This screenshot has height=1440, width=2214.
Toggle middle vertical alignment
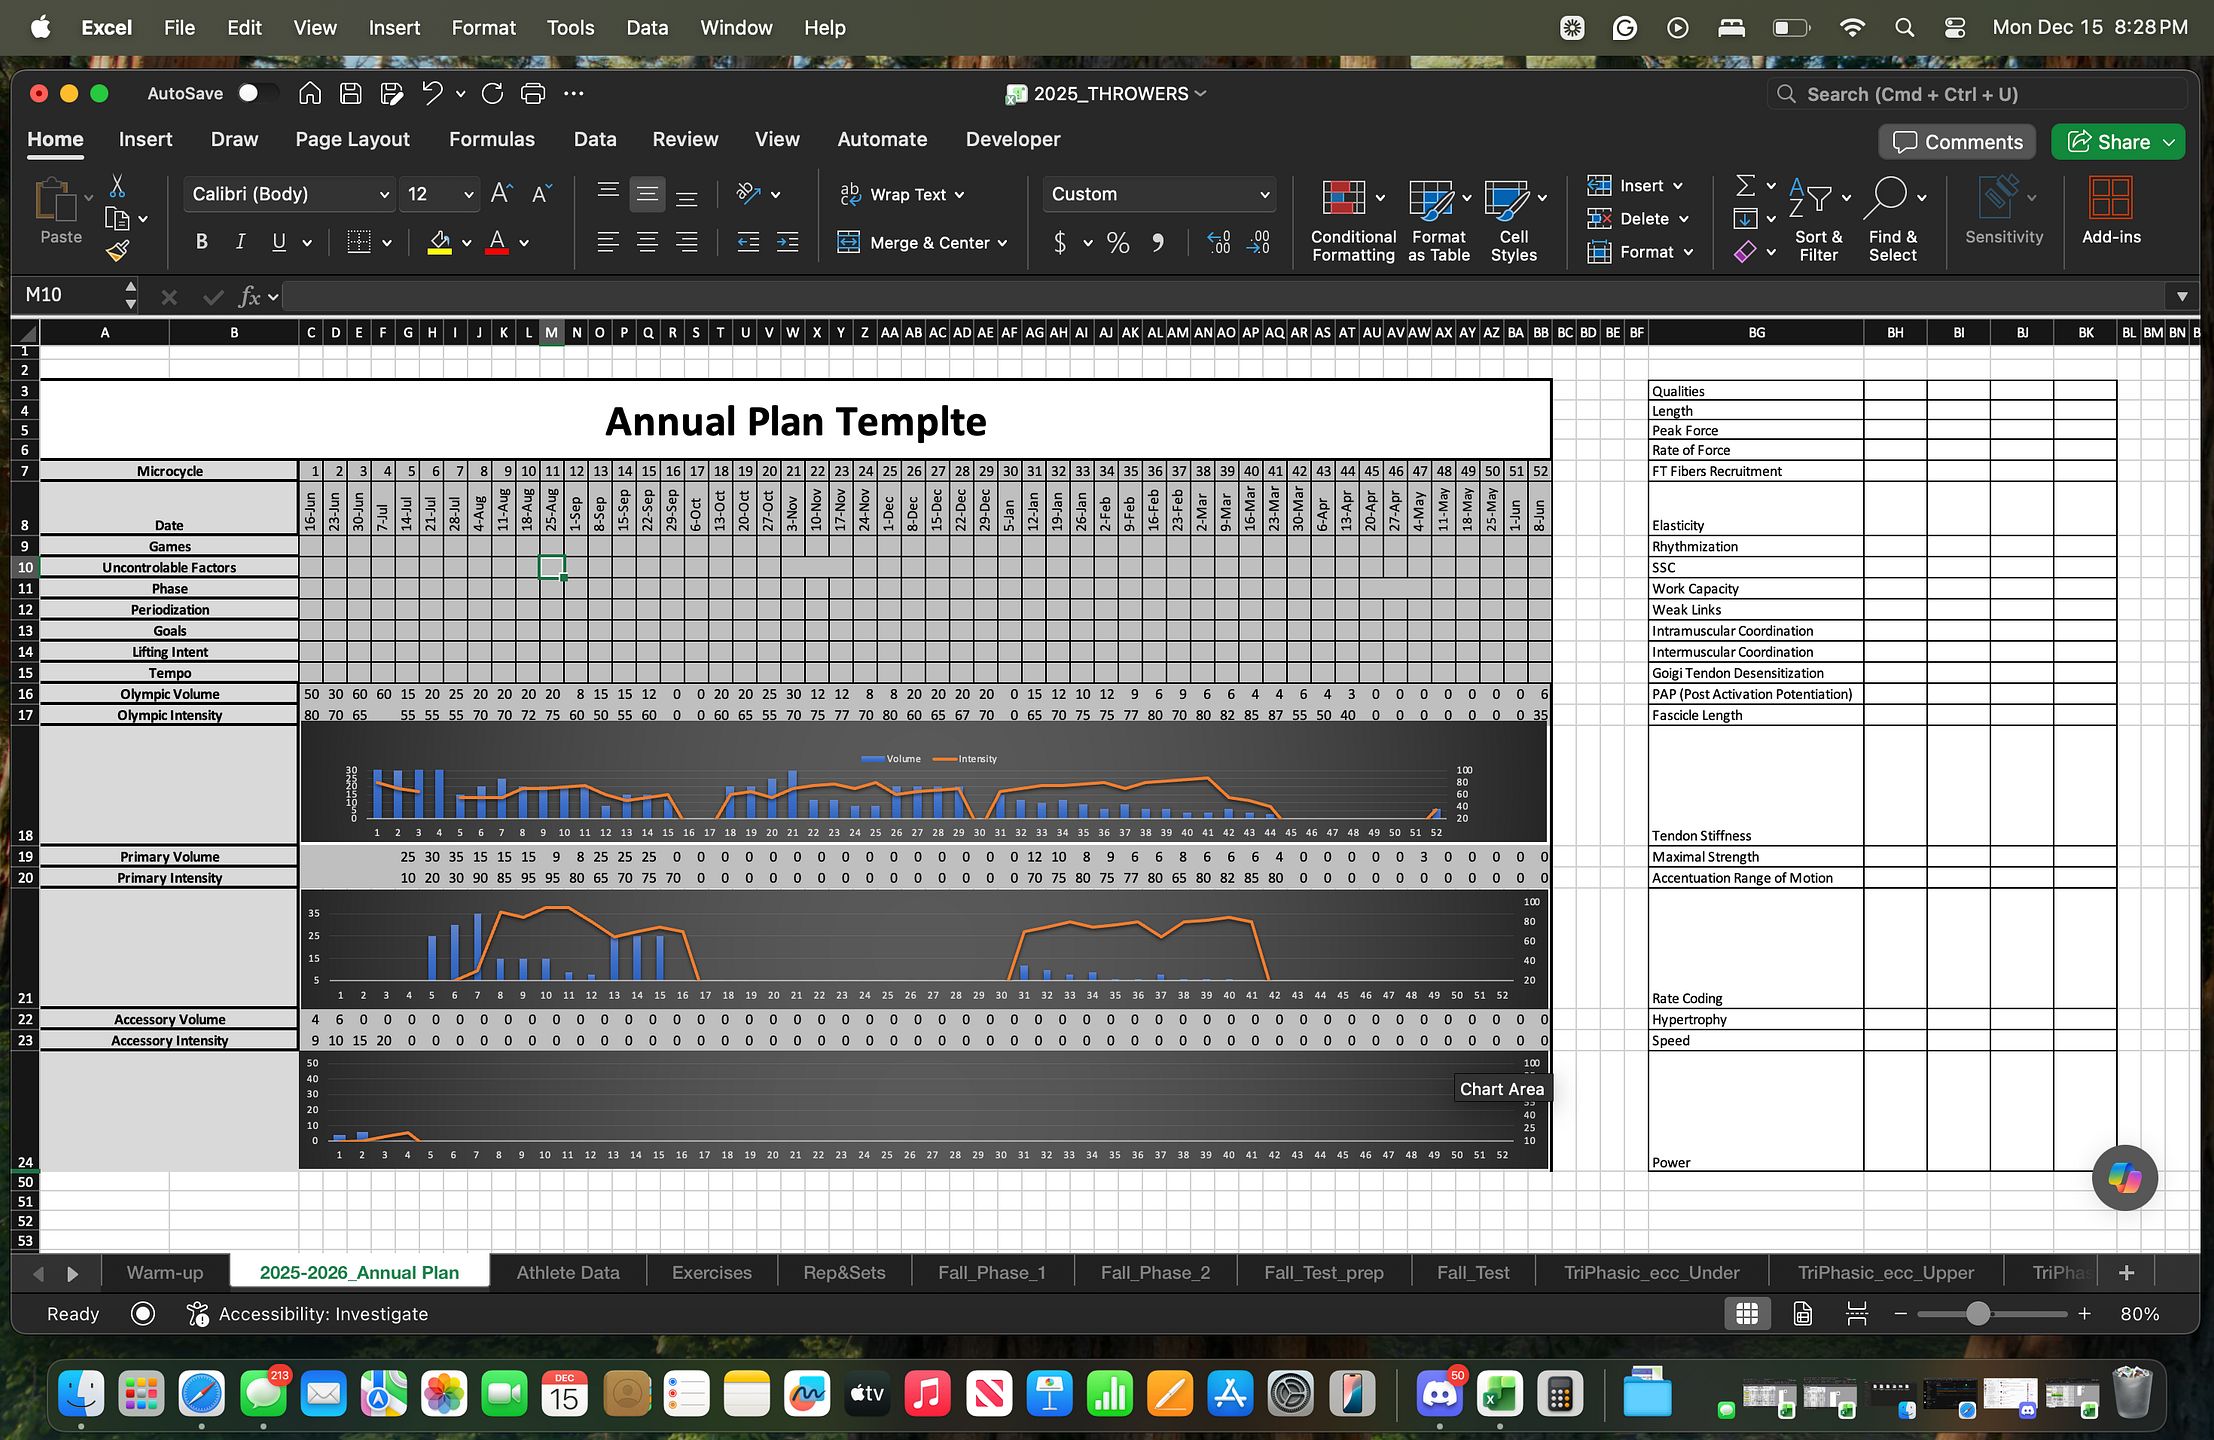tap(647, 194)
